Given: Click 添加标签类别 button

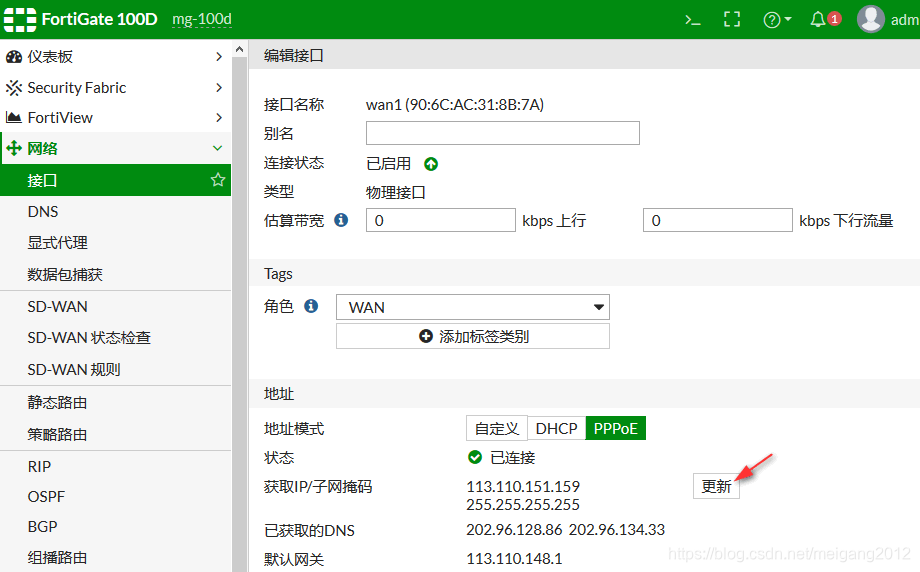Looking at the screenshot, I should 473,336.
